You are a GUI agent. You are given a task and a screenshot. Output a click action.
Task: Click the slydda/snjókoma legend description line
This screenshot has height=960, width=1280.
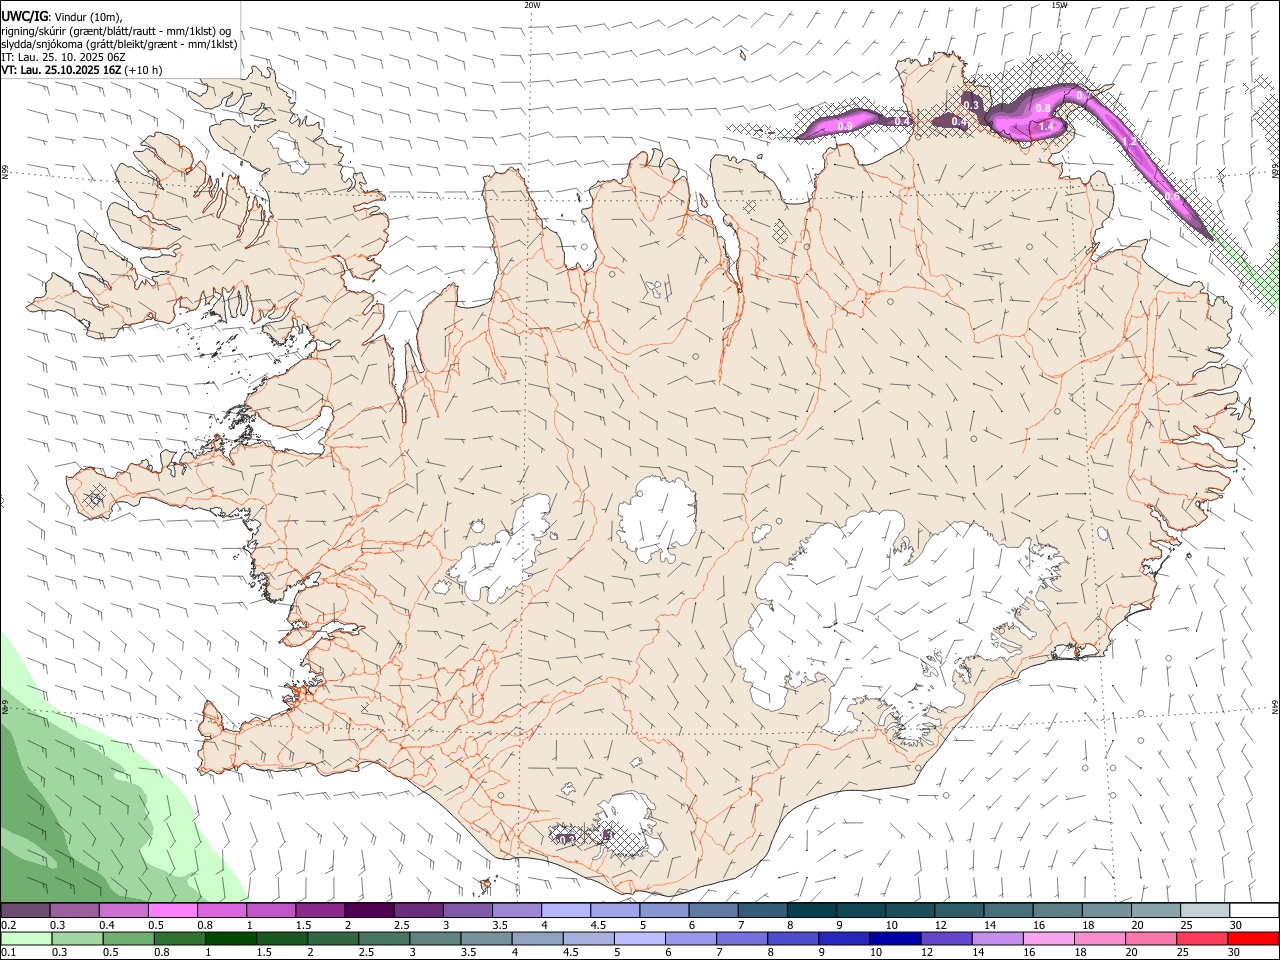120,44
